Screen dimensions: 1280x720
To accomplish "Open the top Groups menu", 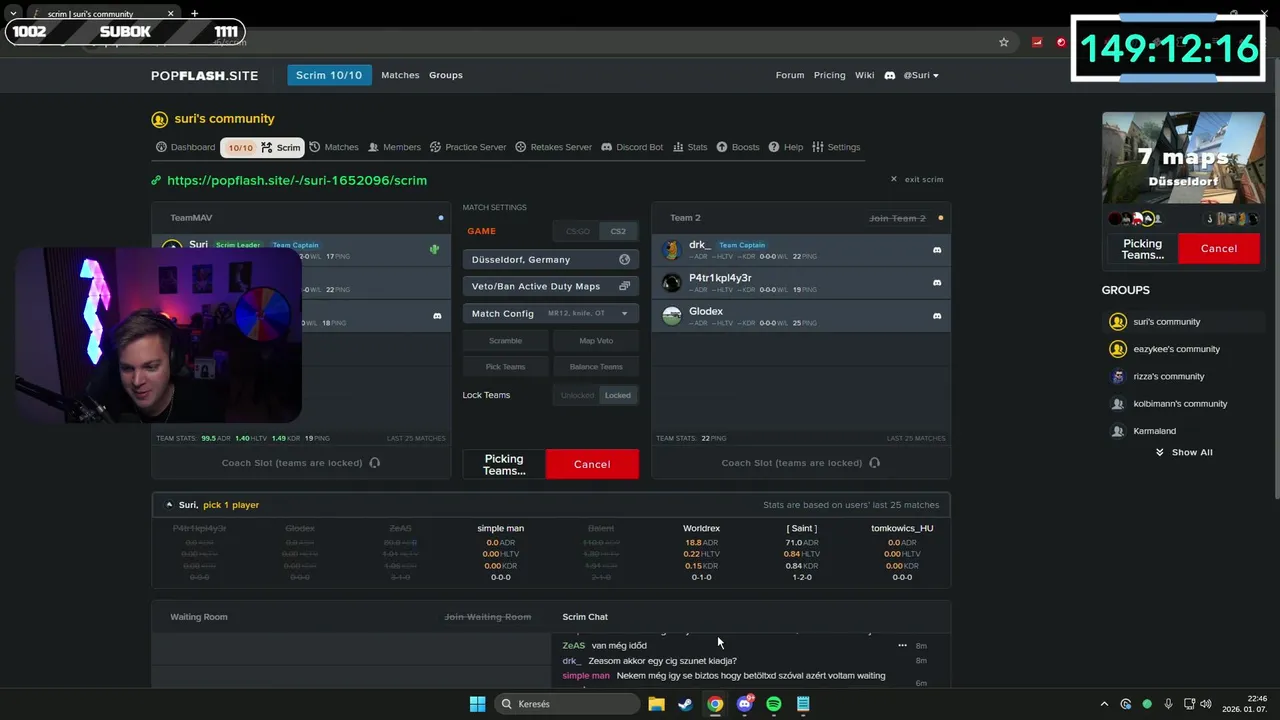I will pyautogui.click(x=446, y=75).
